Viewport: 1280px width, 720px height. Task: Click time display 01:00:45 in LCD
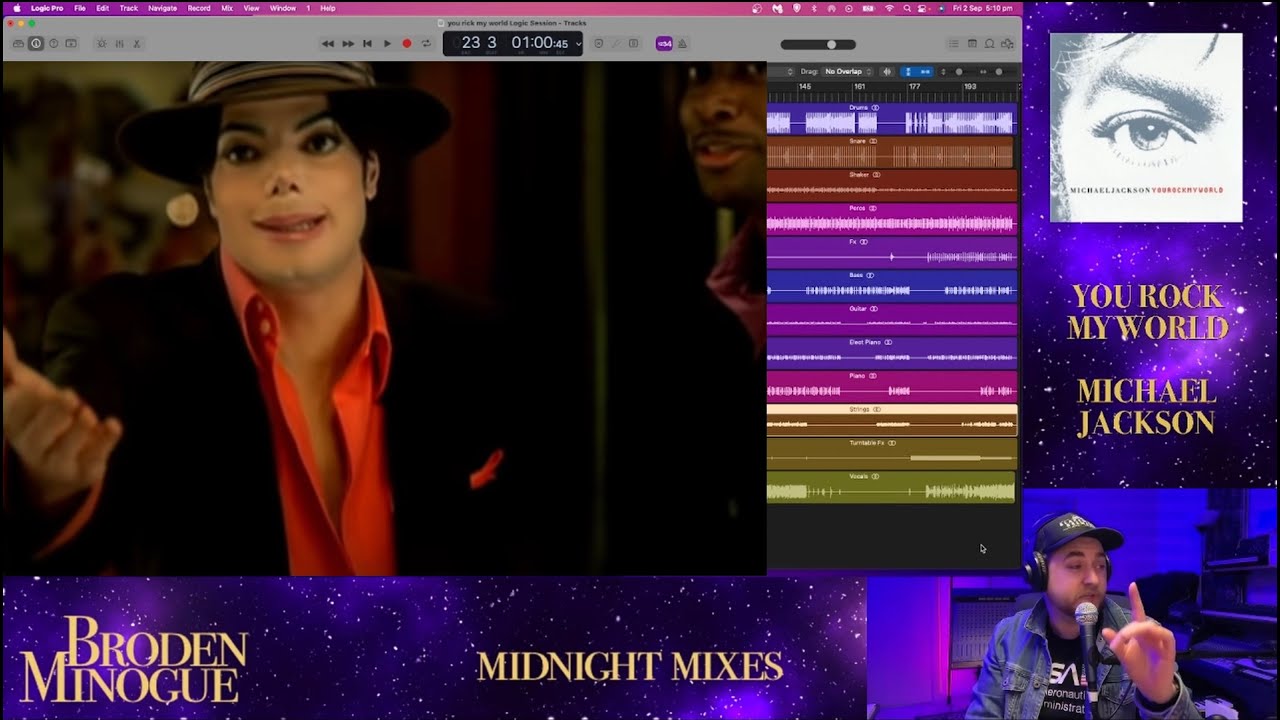(540, 43)
